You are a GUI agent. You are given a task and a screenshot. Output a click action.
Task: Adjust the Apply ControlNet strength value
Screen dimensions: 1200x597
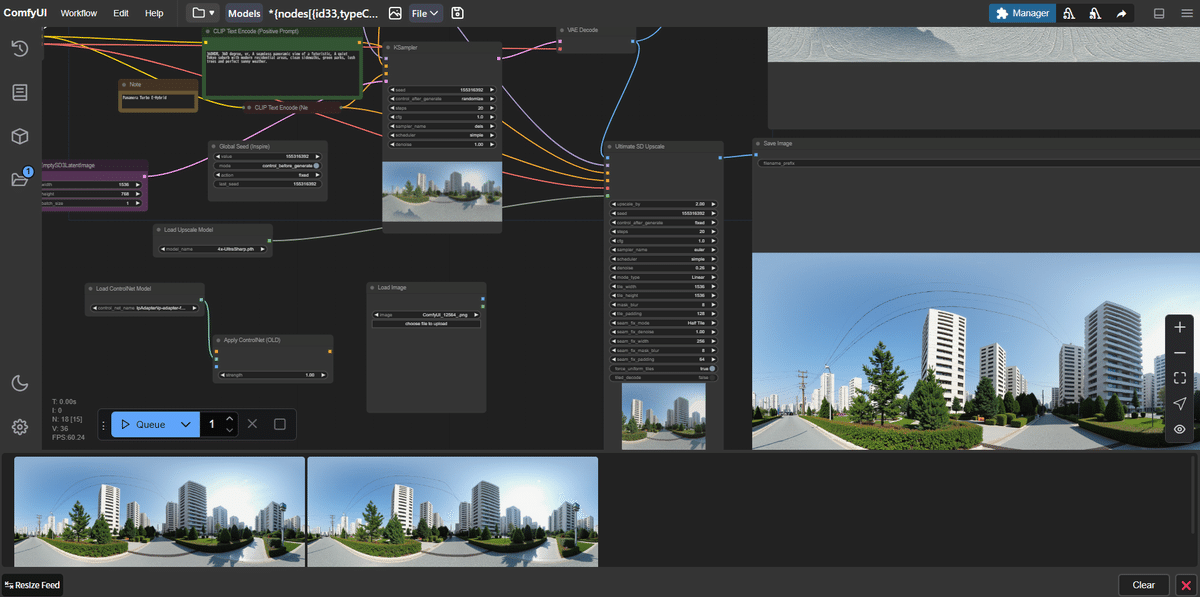[273, 375]
